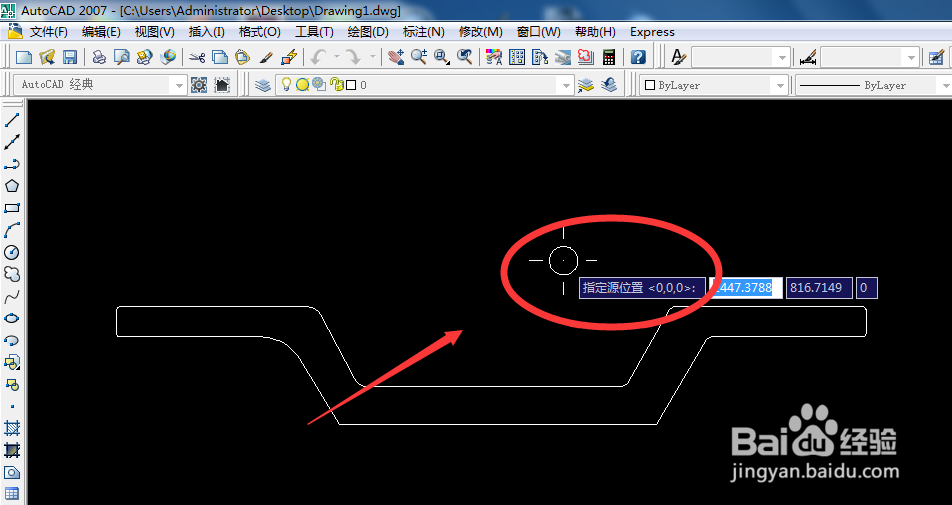Click the Text Style icon
The width and height of the screenshot is (952, 505).
pos(678,57)
